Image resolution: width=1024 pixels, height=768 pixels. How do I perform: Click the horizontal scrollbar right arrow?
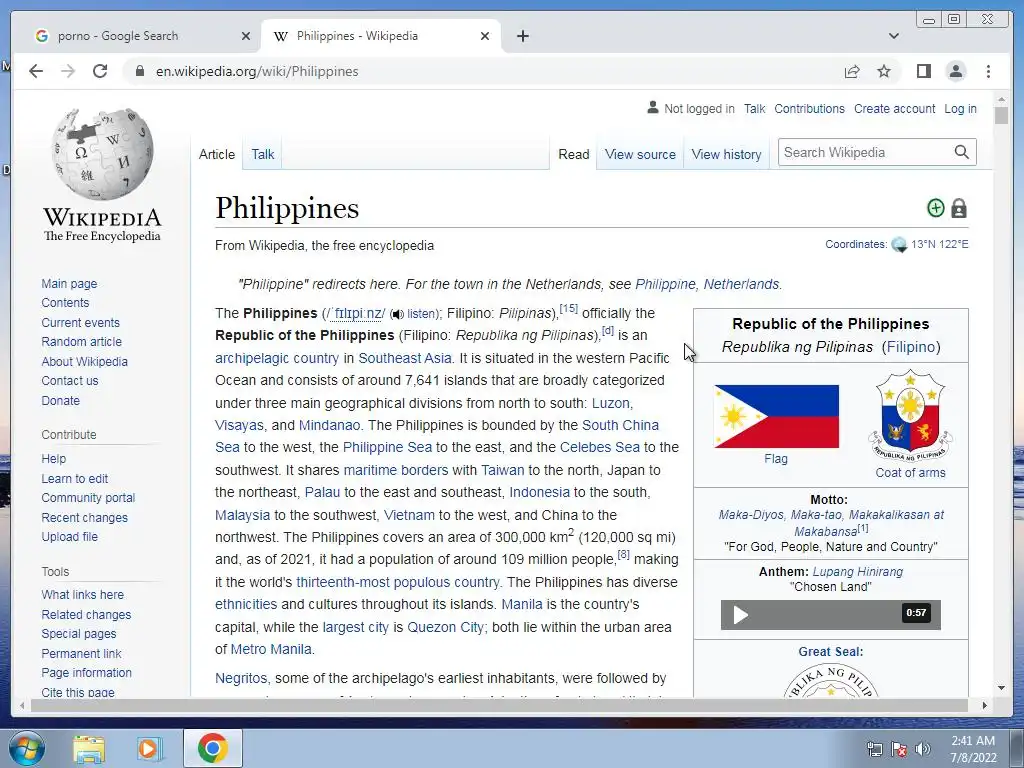pos(985,705)
